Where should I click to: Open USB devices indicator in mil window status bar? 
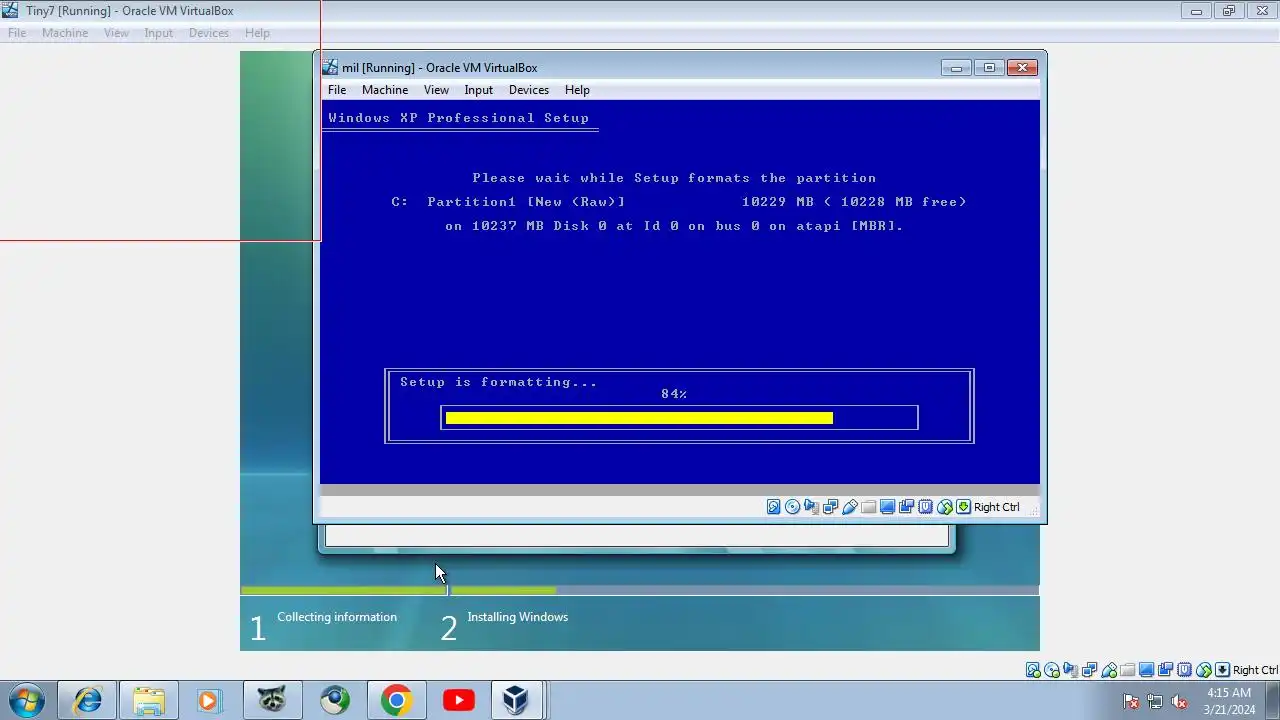point(850,507)
